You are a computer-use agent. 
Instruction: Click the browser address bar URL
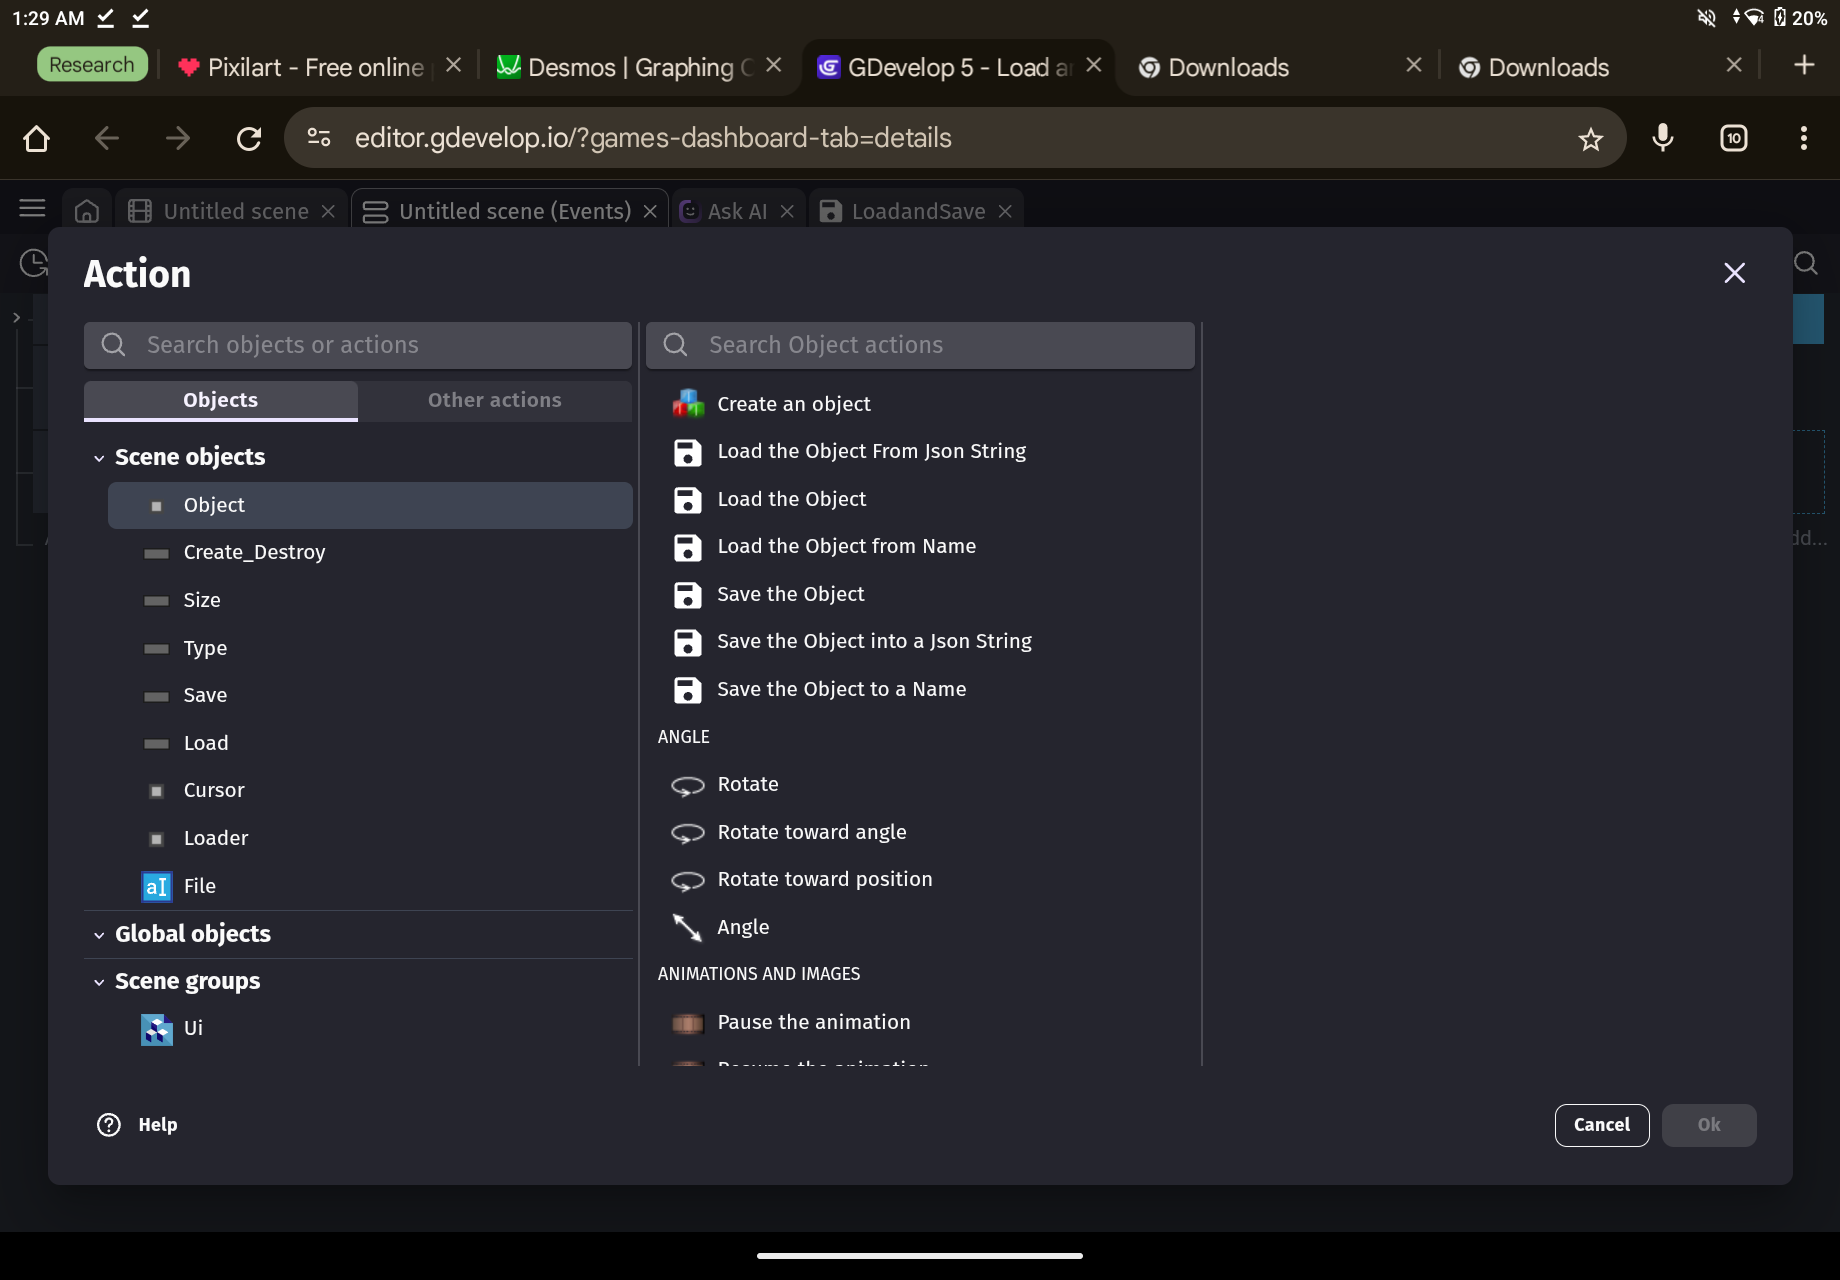(x=653, y=138)
